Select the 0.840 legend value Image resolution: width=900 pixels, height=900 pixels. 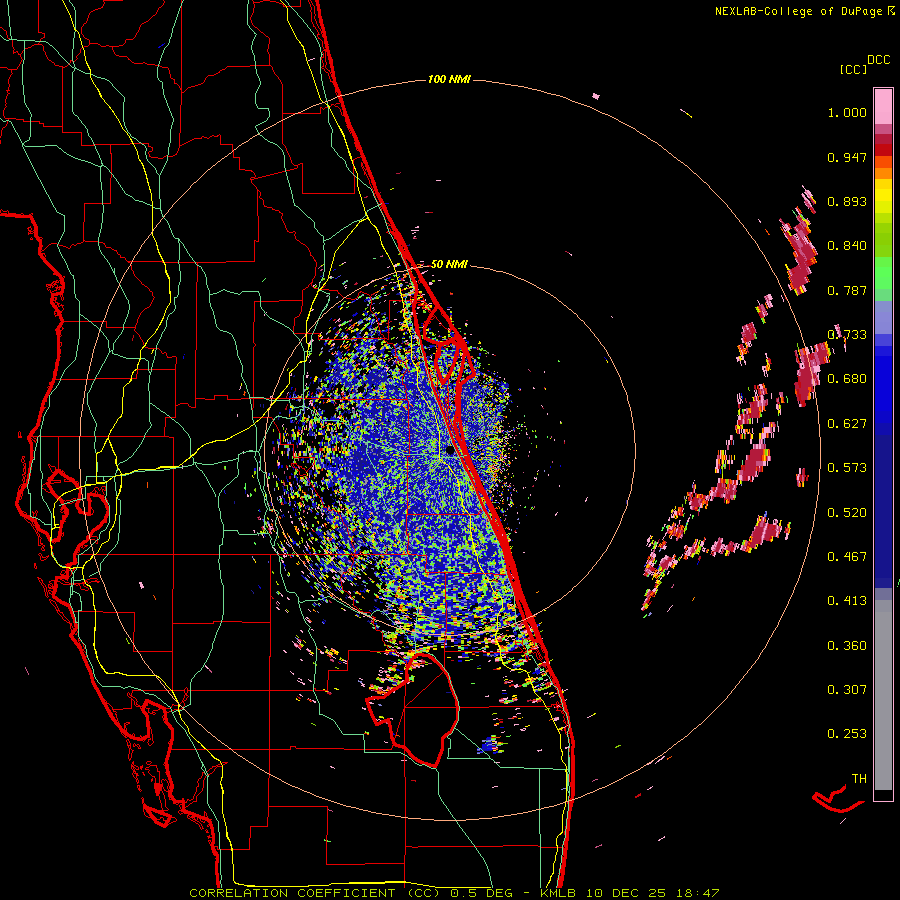coord(847,246)
